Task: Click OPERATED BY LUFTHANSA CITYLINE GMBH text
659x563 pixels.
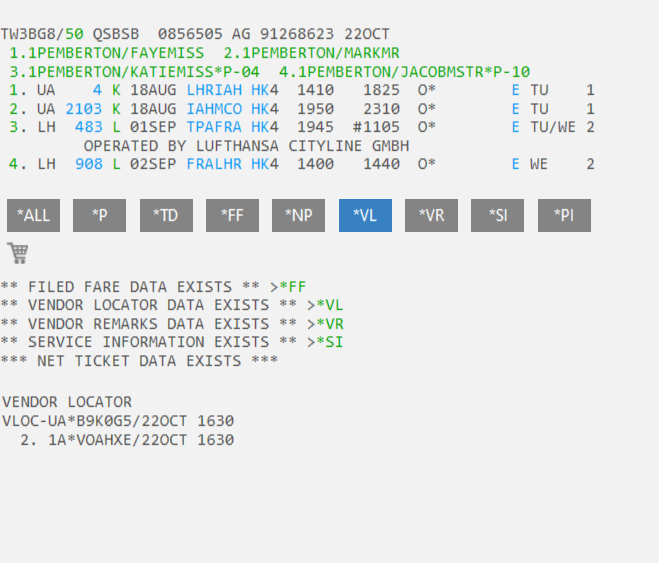Action: (x=246, y=146)
